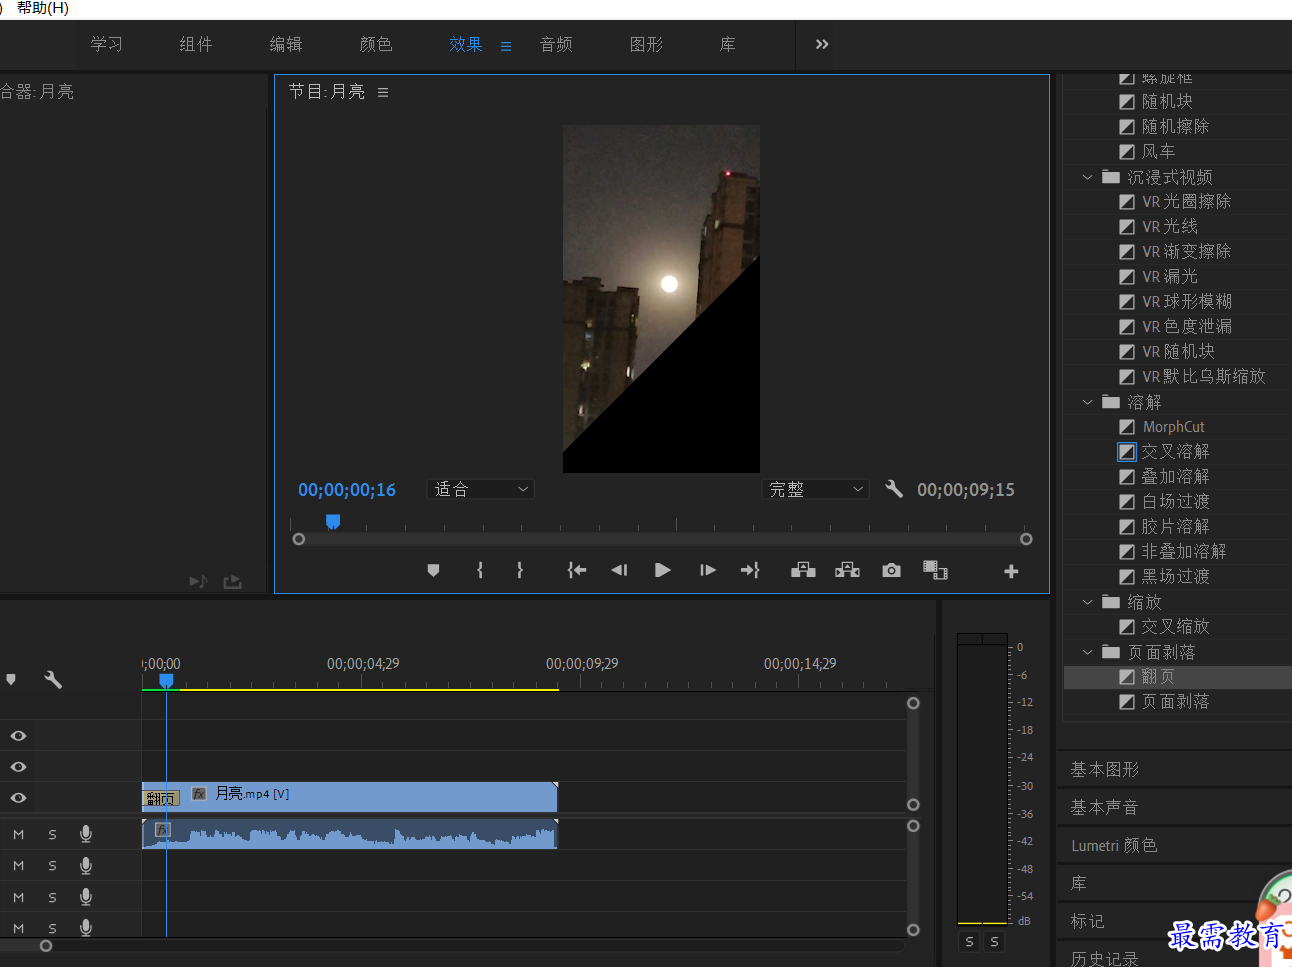
Task: Open the 适合 zoom level dropdown
Action: click(480, 489)
